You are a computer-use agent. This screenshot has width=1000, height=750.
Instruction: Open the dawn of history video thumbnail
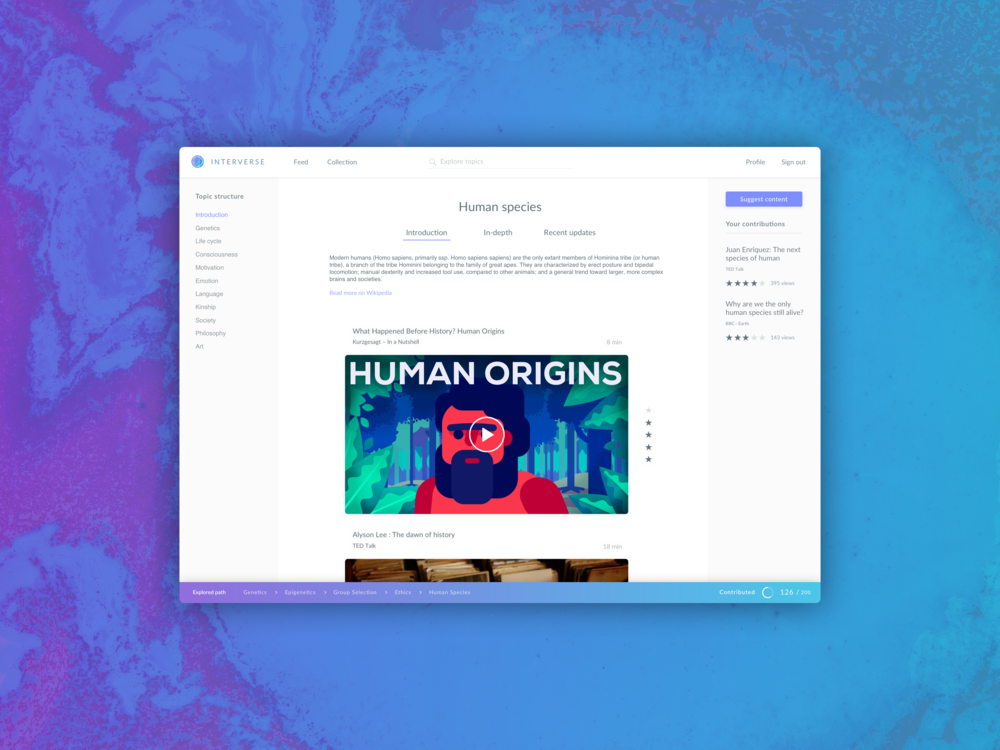[487, 570]
